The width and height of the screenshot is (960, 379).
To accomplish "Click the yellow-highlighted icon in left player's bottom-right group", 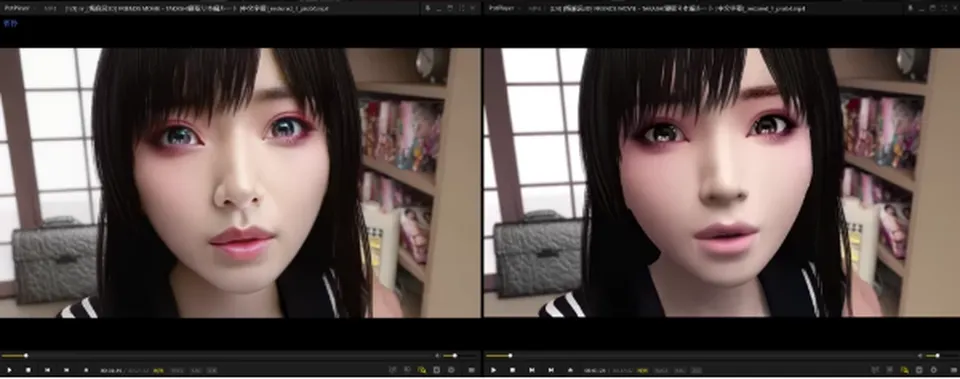I will tap(422, 370).
